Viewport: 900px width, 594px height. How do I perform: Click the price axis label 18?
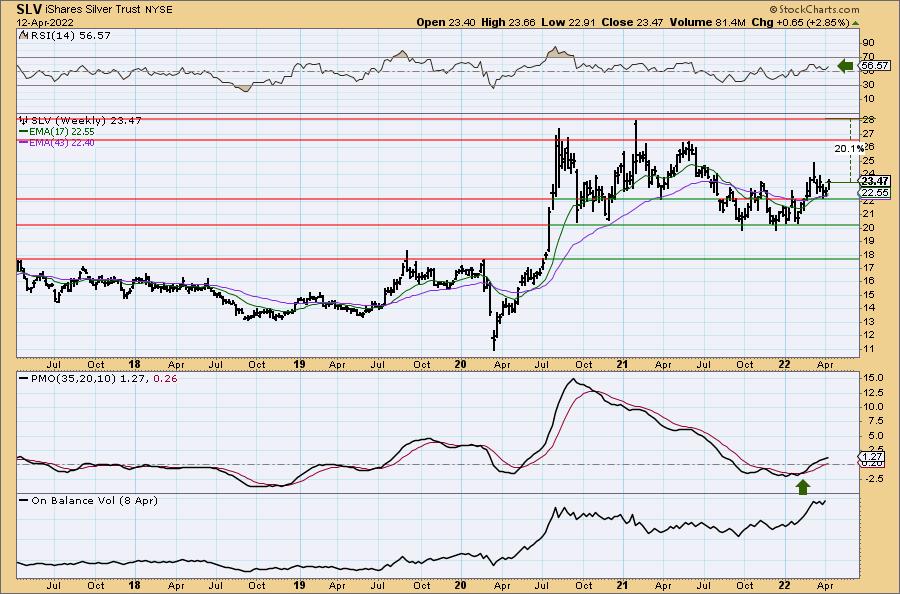tap(868, 255)
